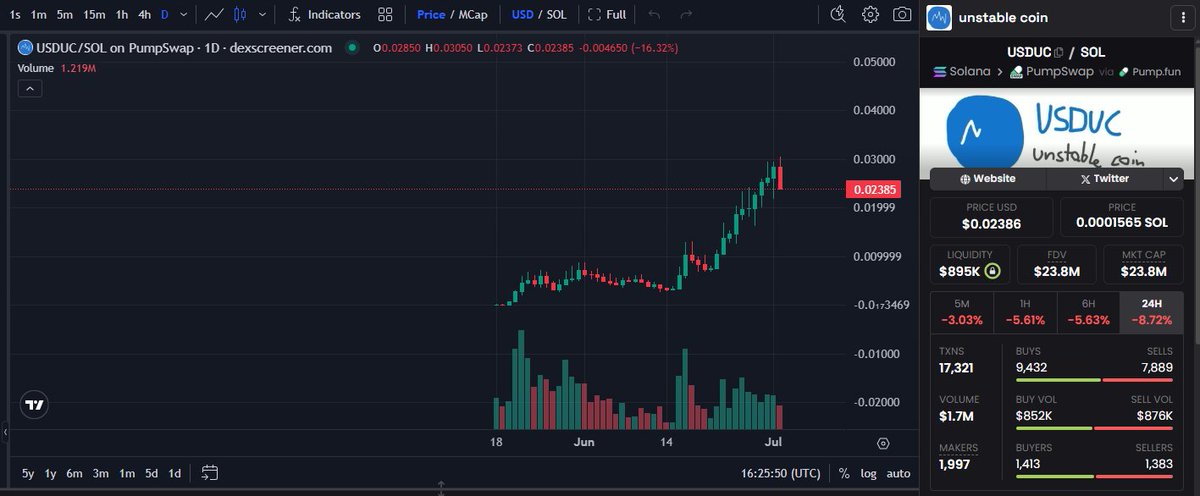Click the USDUC token icon in chart legend

click(x=25, y=48)
